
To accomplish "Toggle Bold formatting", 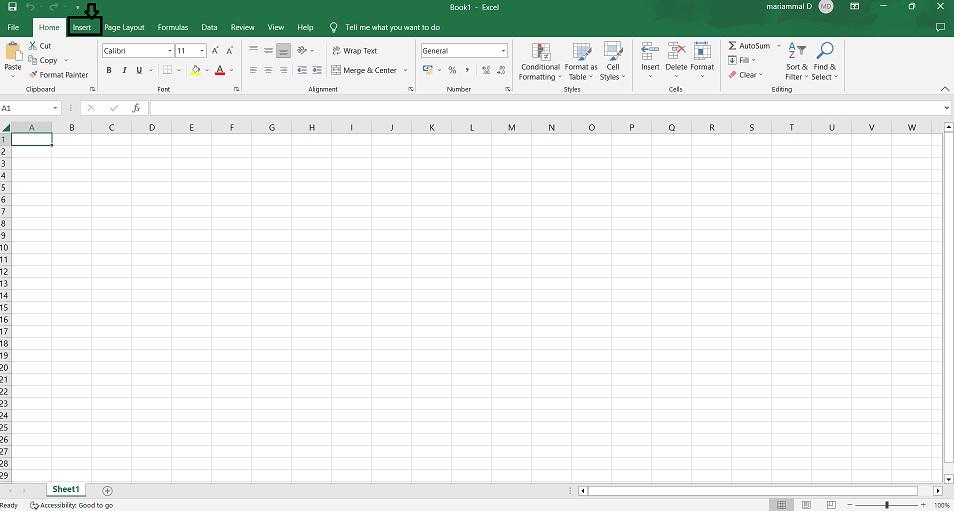I will pyautogui.click(x=109, y=71).
